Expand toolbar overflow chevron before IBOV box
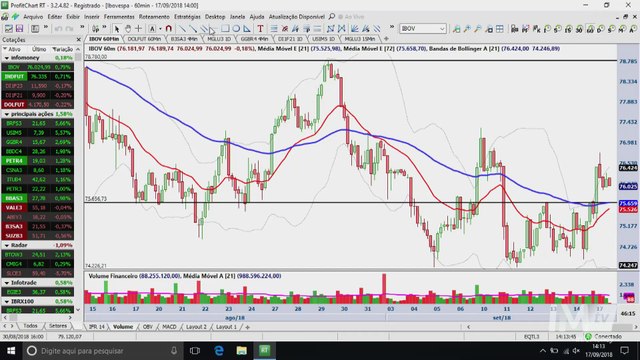The height and width of the screenshot is (360, 640). coord(392,27)
